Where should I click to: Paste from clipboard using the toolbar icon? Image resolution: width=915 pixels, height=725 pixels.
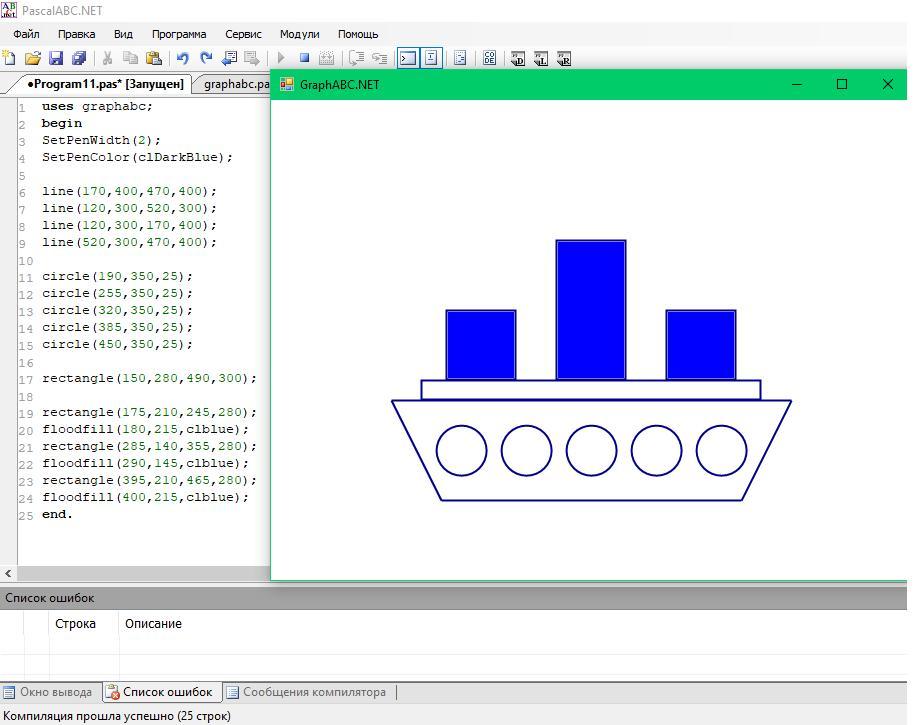point(153,58)
